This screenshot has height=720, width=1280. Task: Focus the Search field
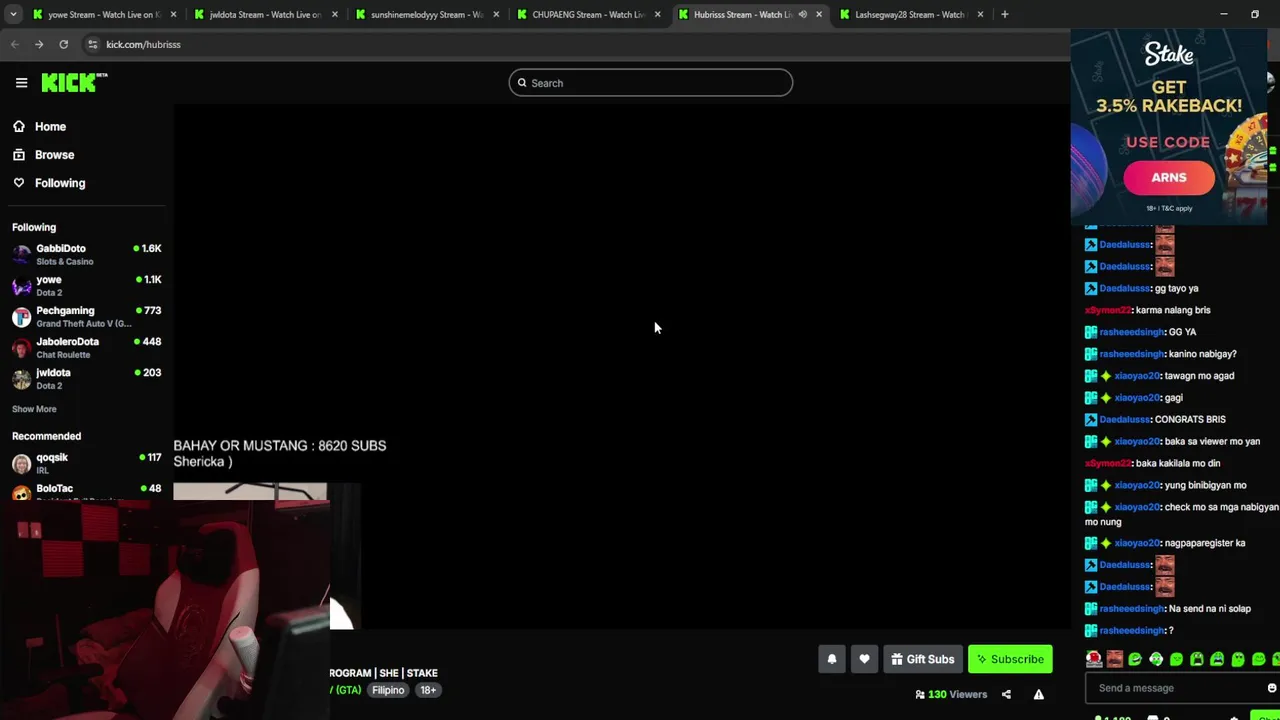(651, 83)
